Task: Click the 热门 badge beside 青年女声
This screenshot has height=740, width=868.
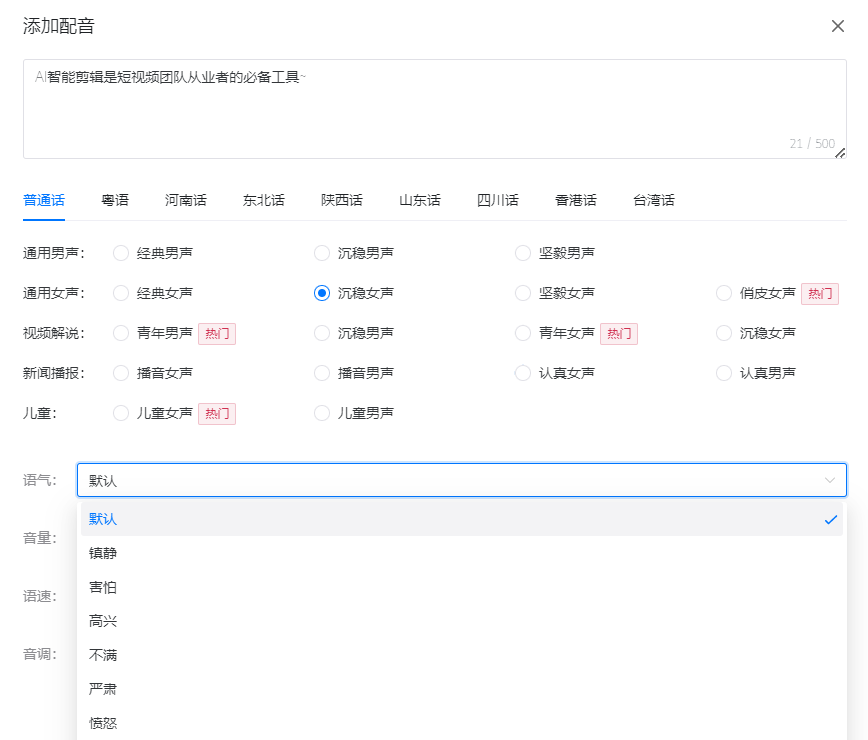Action: [619, 334]
